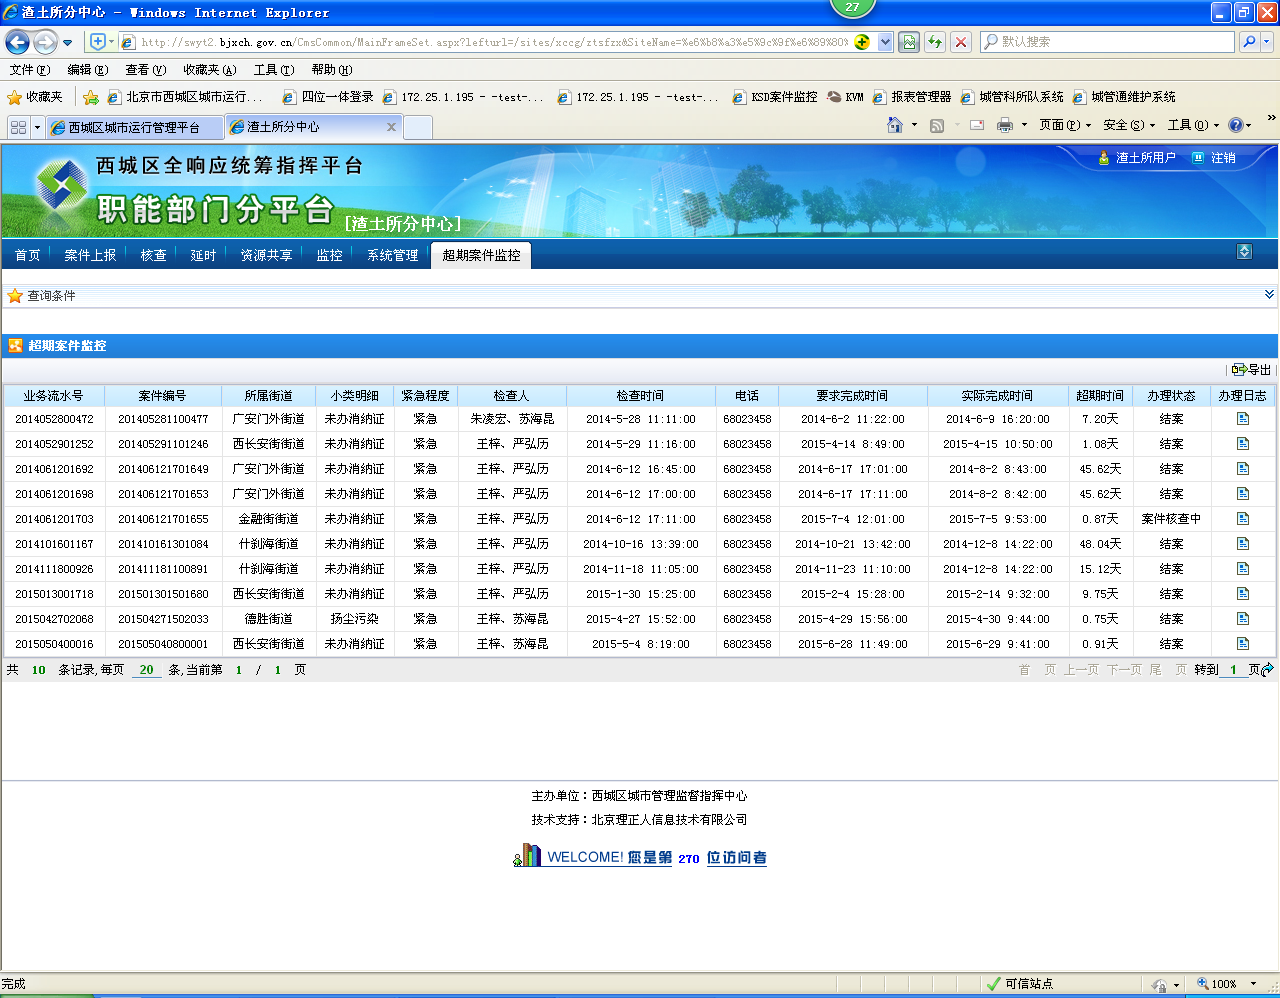Click the Quick Tabs grid icon
Viewport: 1280px width, 998px height.
(18, 127)
